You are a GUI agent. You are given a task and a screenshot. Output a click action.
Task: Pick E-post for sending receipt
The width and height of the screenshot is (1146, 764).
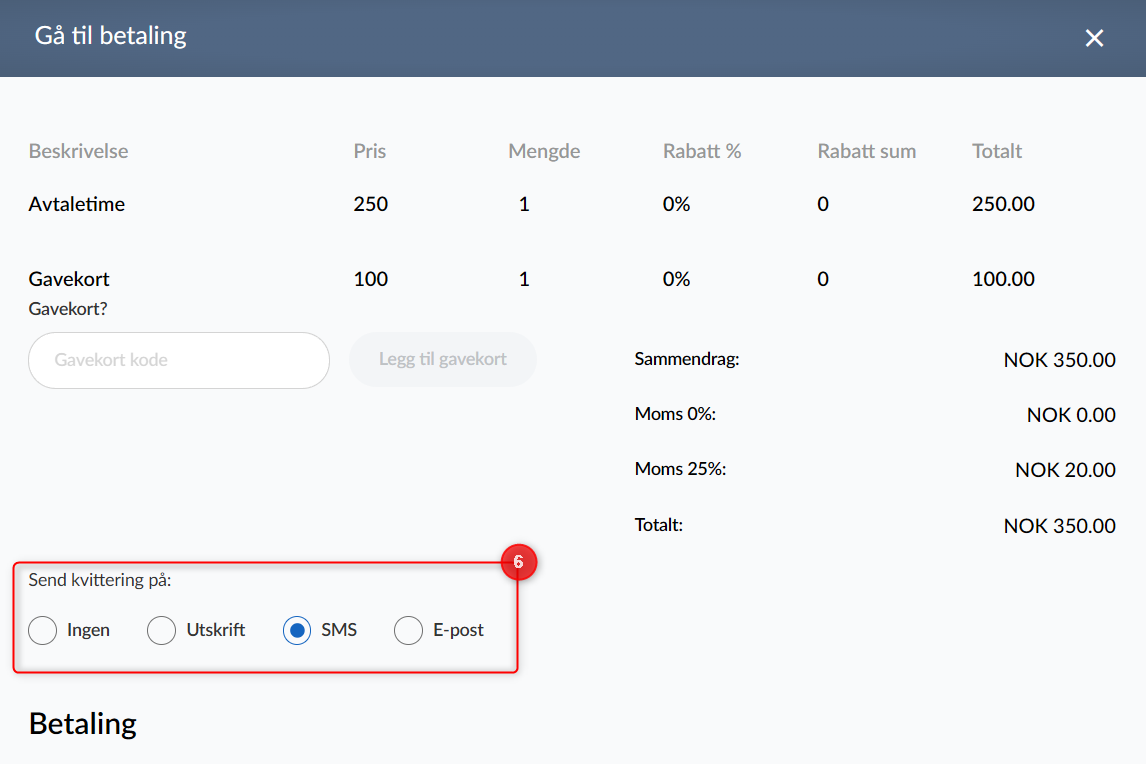coord(409,631)
